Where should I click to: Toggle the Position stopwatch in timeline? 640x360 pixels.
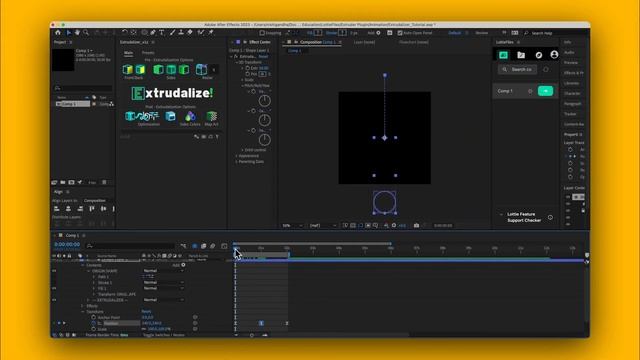[93, 323]
